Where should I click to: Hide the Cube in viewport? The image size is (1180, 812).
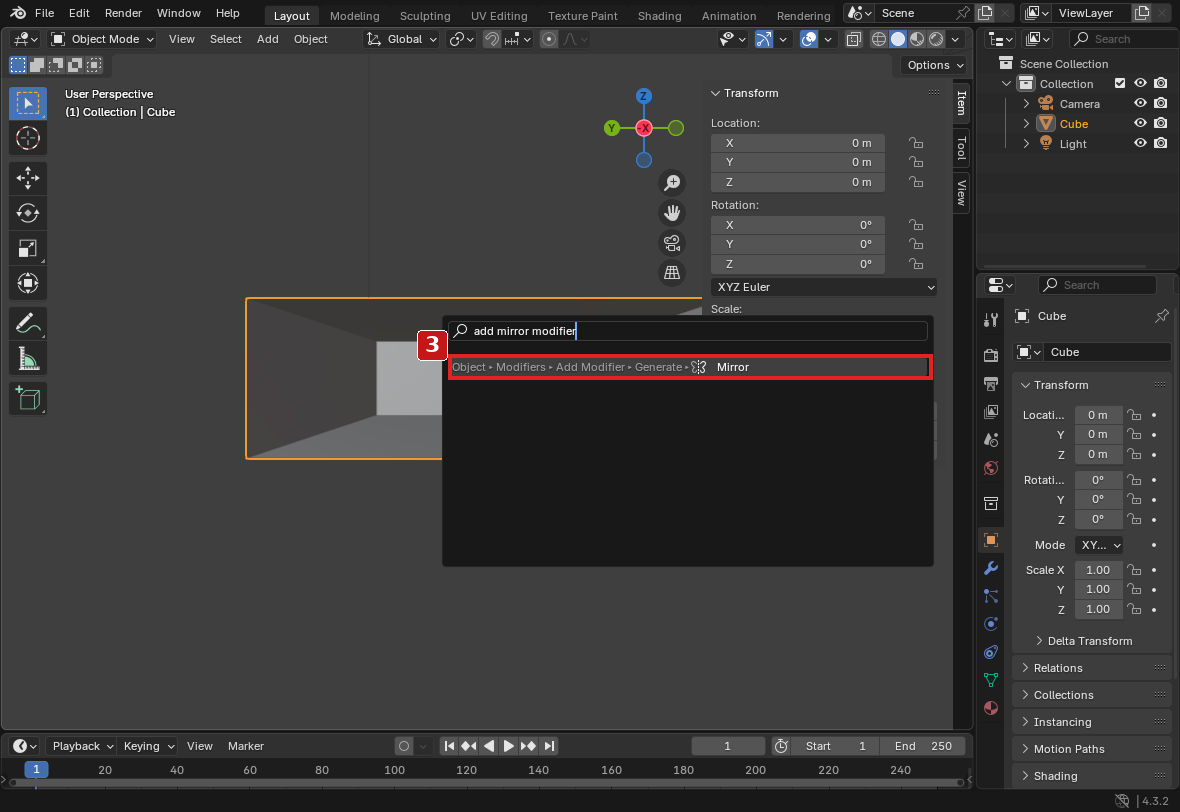(x=1140, y=123)
